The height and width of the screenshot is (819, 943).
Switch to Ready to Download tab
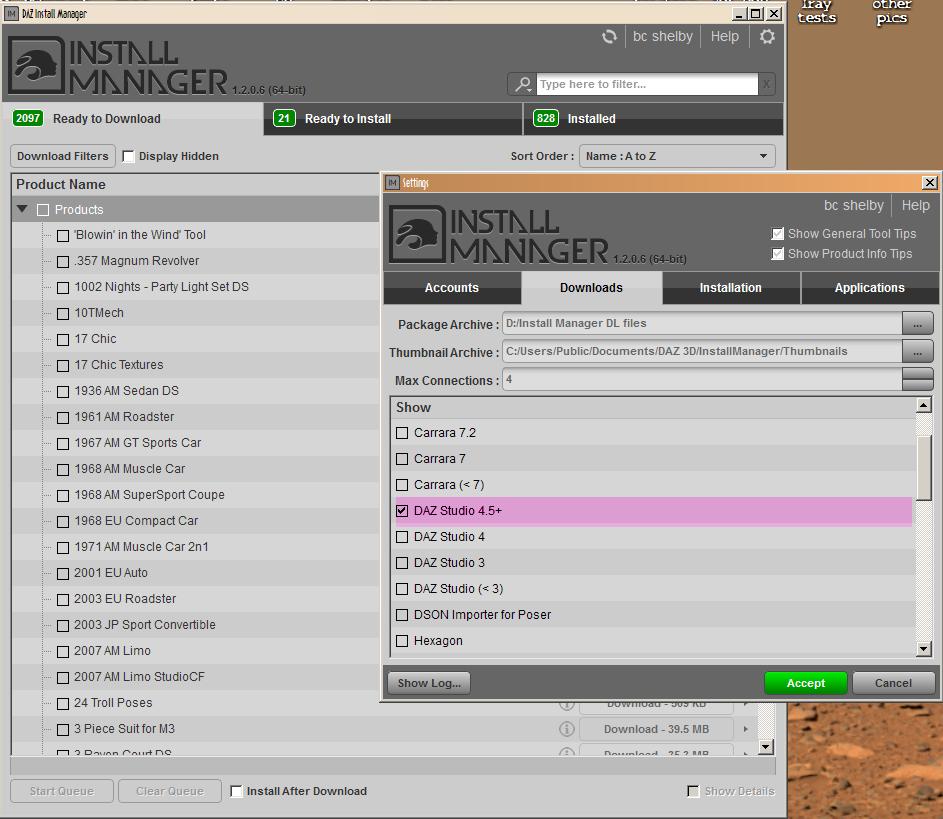133,118
